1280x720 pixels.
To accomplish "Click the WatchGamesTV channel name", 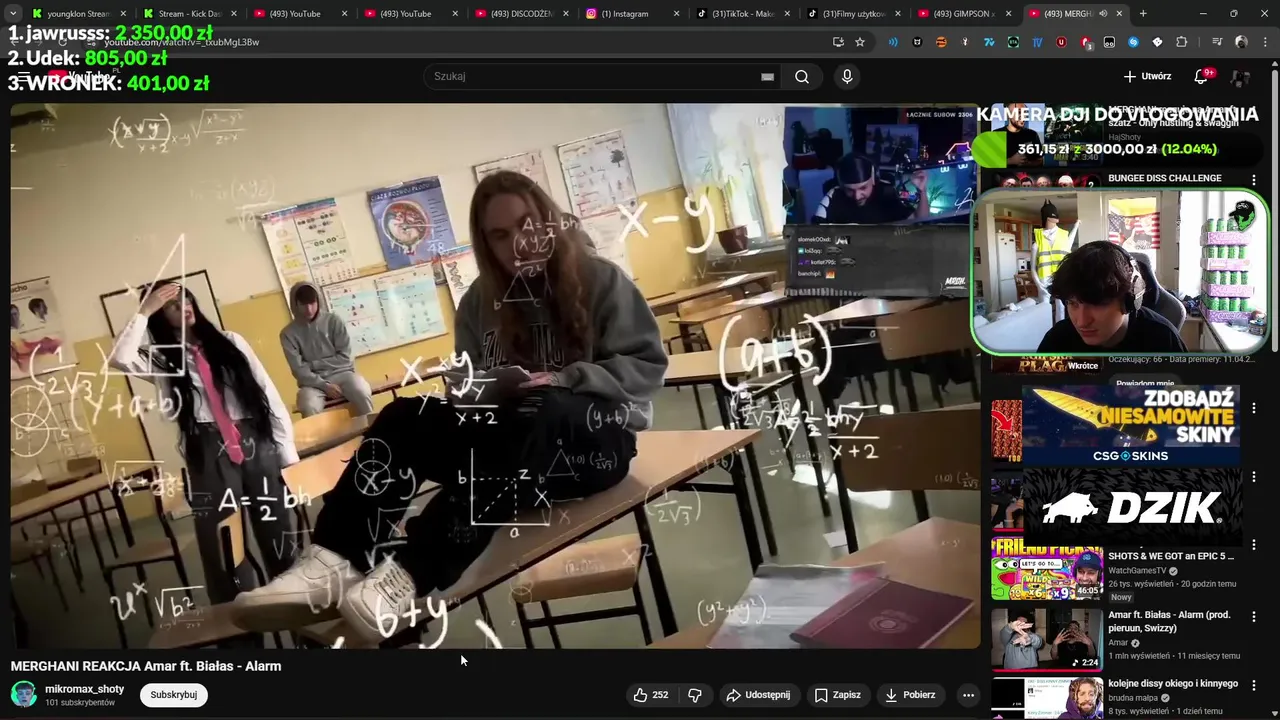I will [1137, 571].
